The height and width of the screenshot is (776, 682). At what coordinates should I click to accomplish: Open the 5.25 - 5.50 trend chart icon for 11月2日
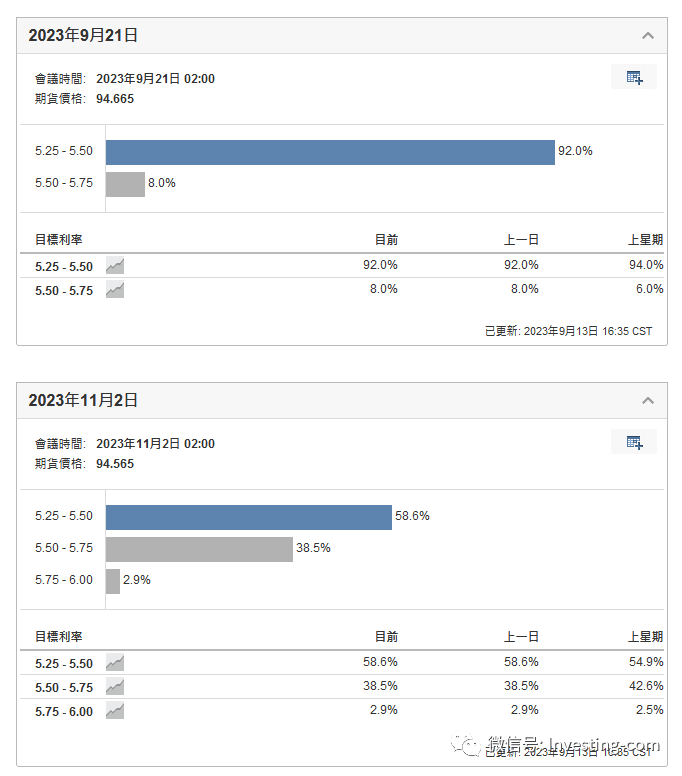[115, 663]
